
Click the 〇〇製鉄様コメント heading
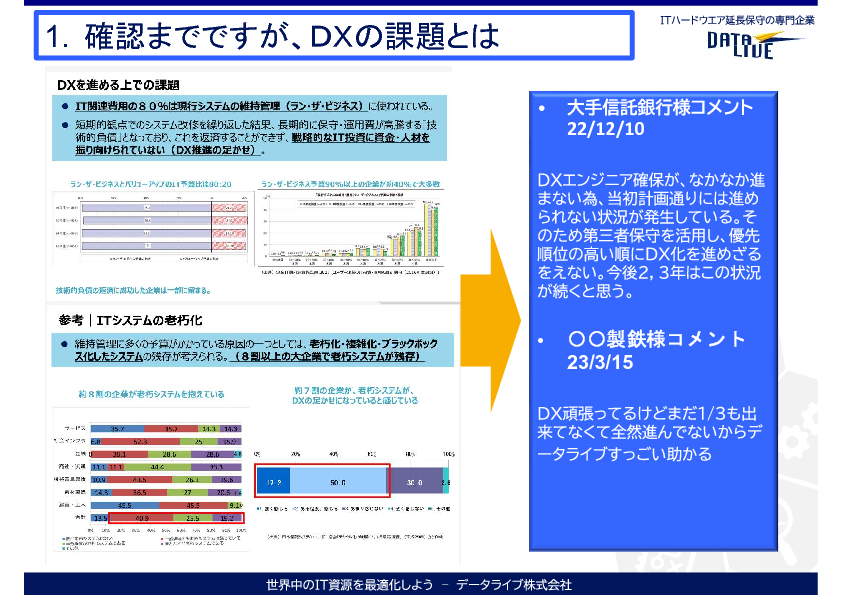(656, 340)
